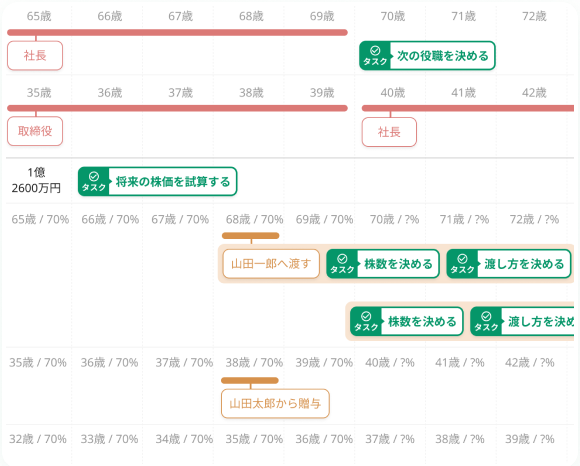This screenshot has width=580, height=466.
Task: Click the task badge on 渡し方を決める beside 山田一郎へ渡す
Action: point(462,264)
